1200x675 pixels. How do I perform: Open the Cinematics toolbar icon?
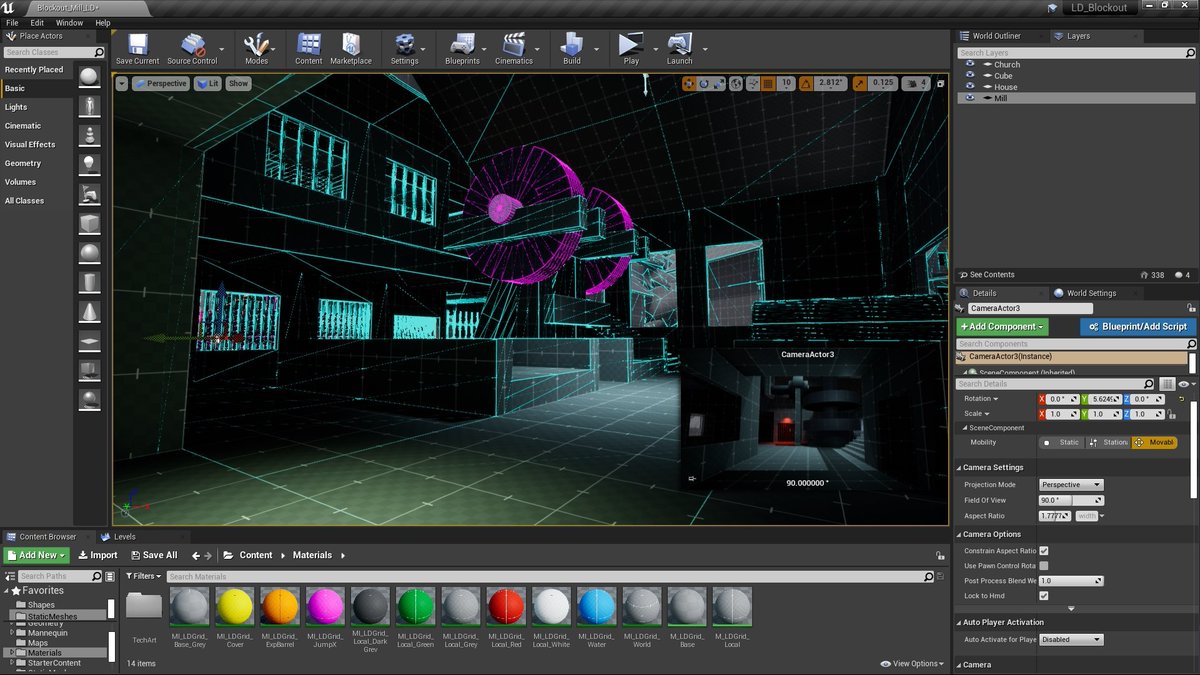514,48
